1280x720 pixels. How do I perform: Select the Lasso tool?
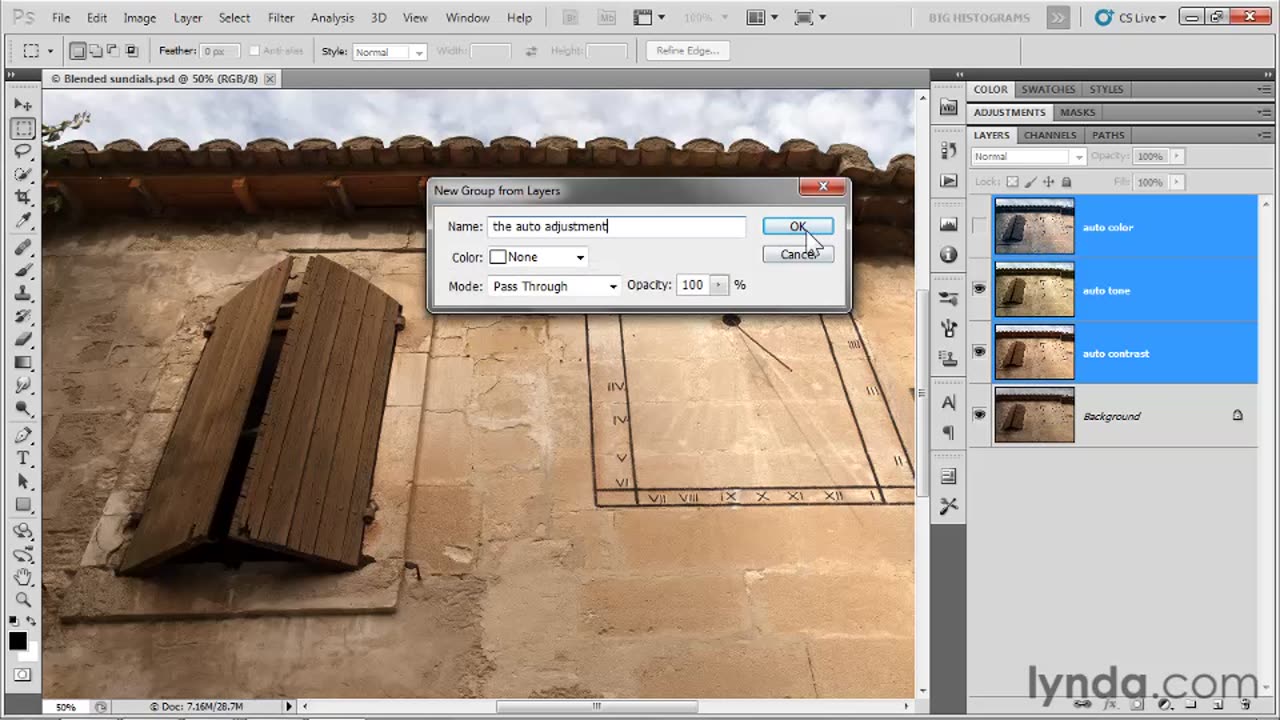(23, 151)
